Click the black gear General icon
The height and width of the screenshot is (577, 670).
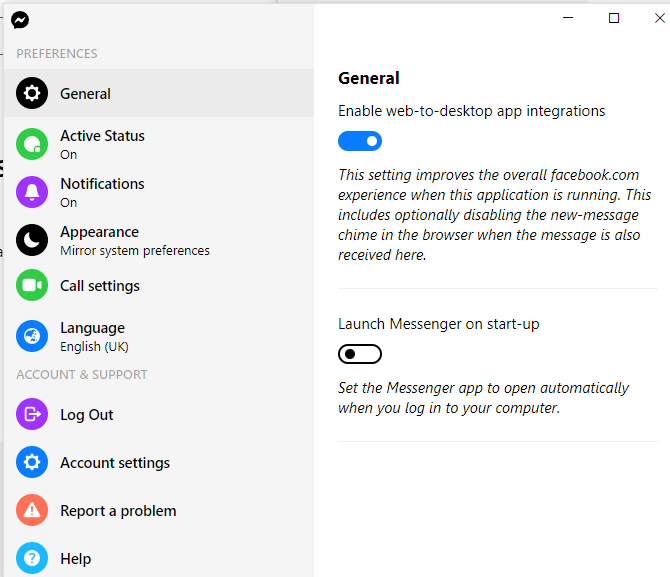[32, 93]
